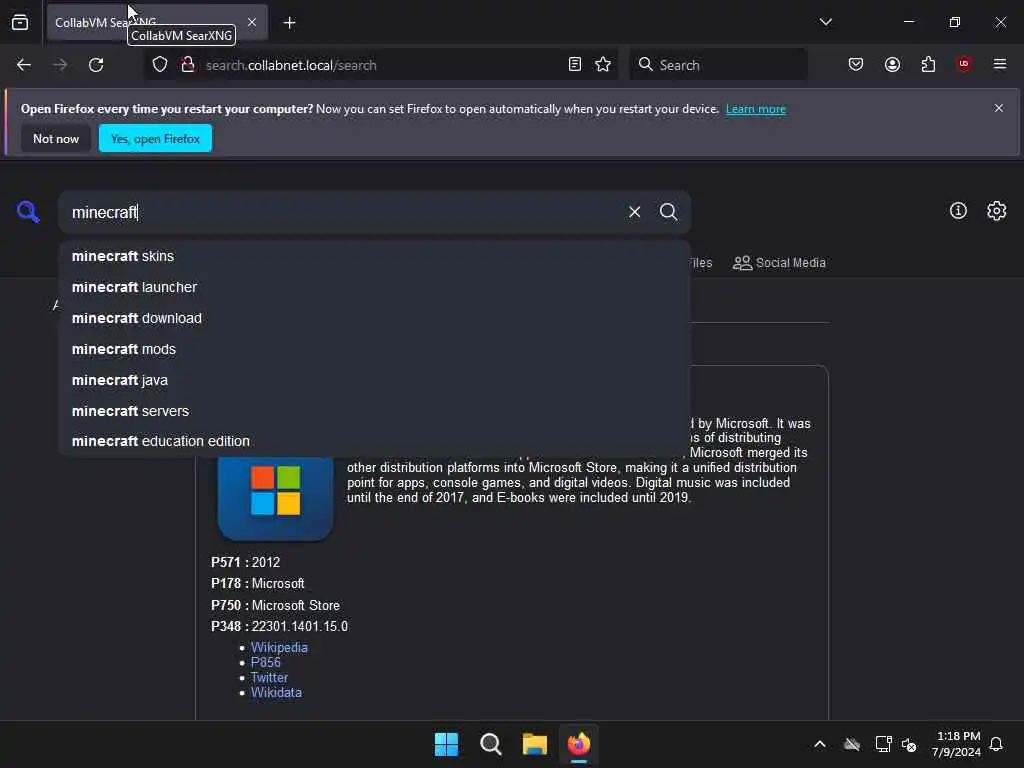Dismiss the Firefox restart notification bar

tap(999, 108)
